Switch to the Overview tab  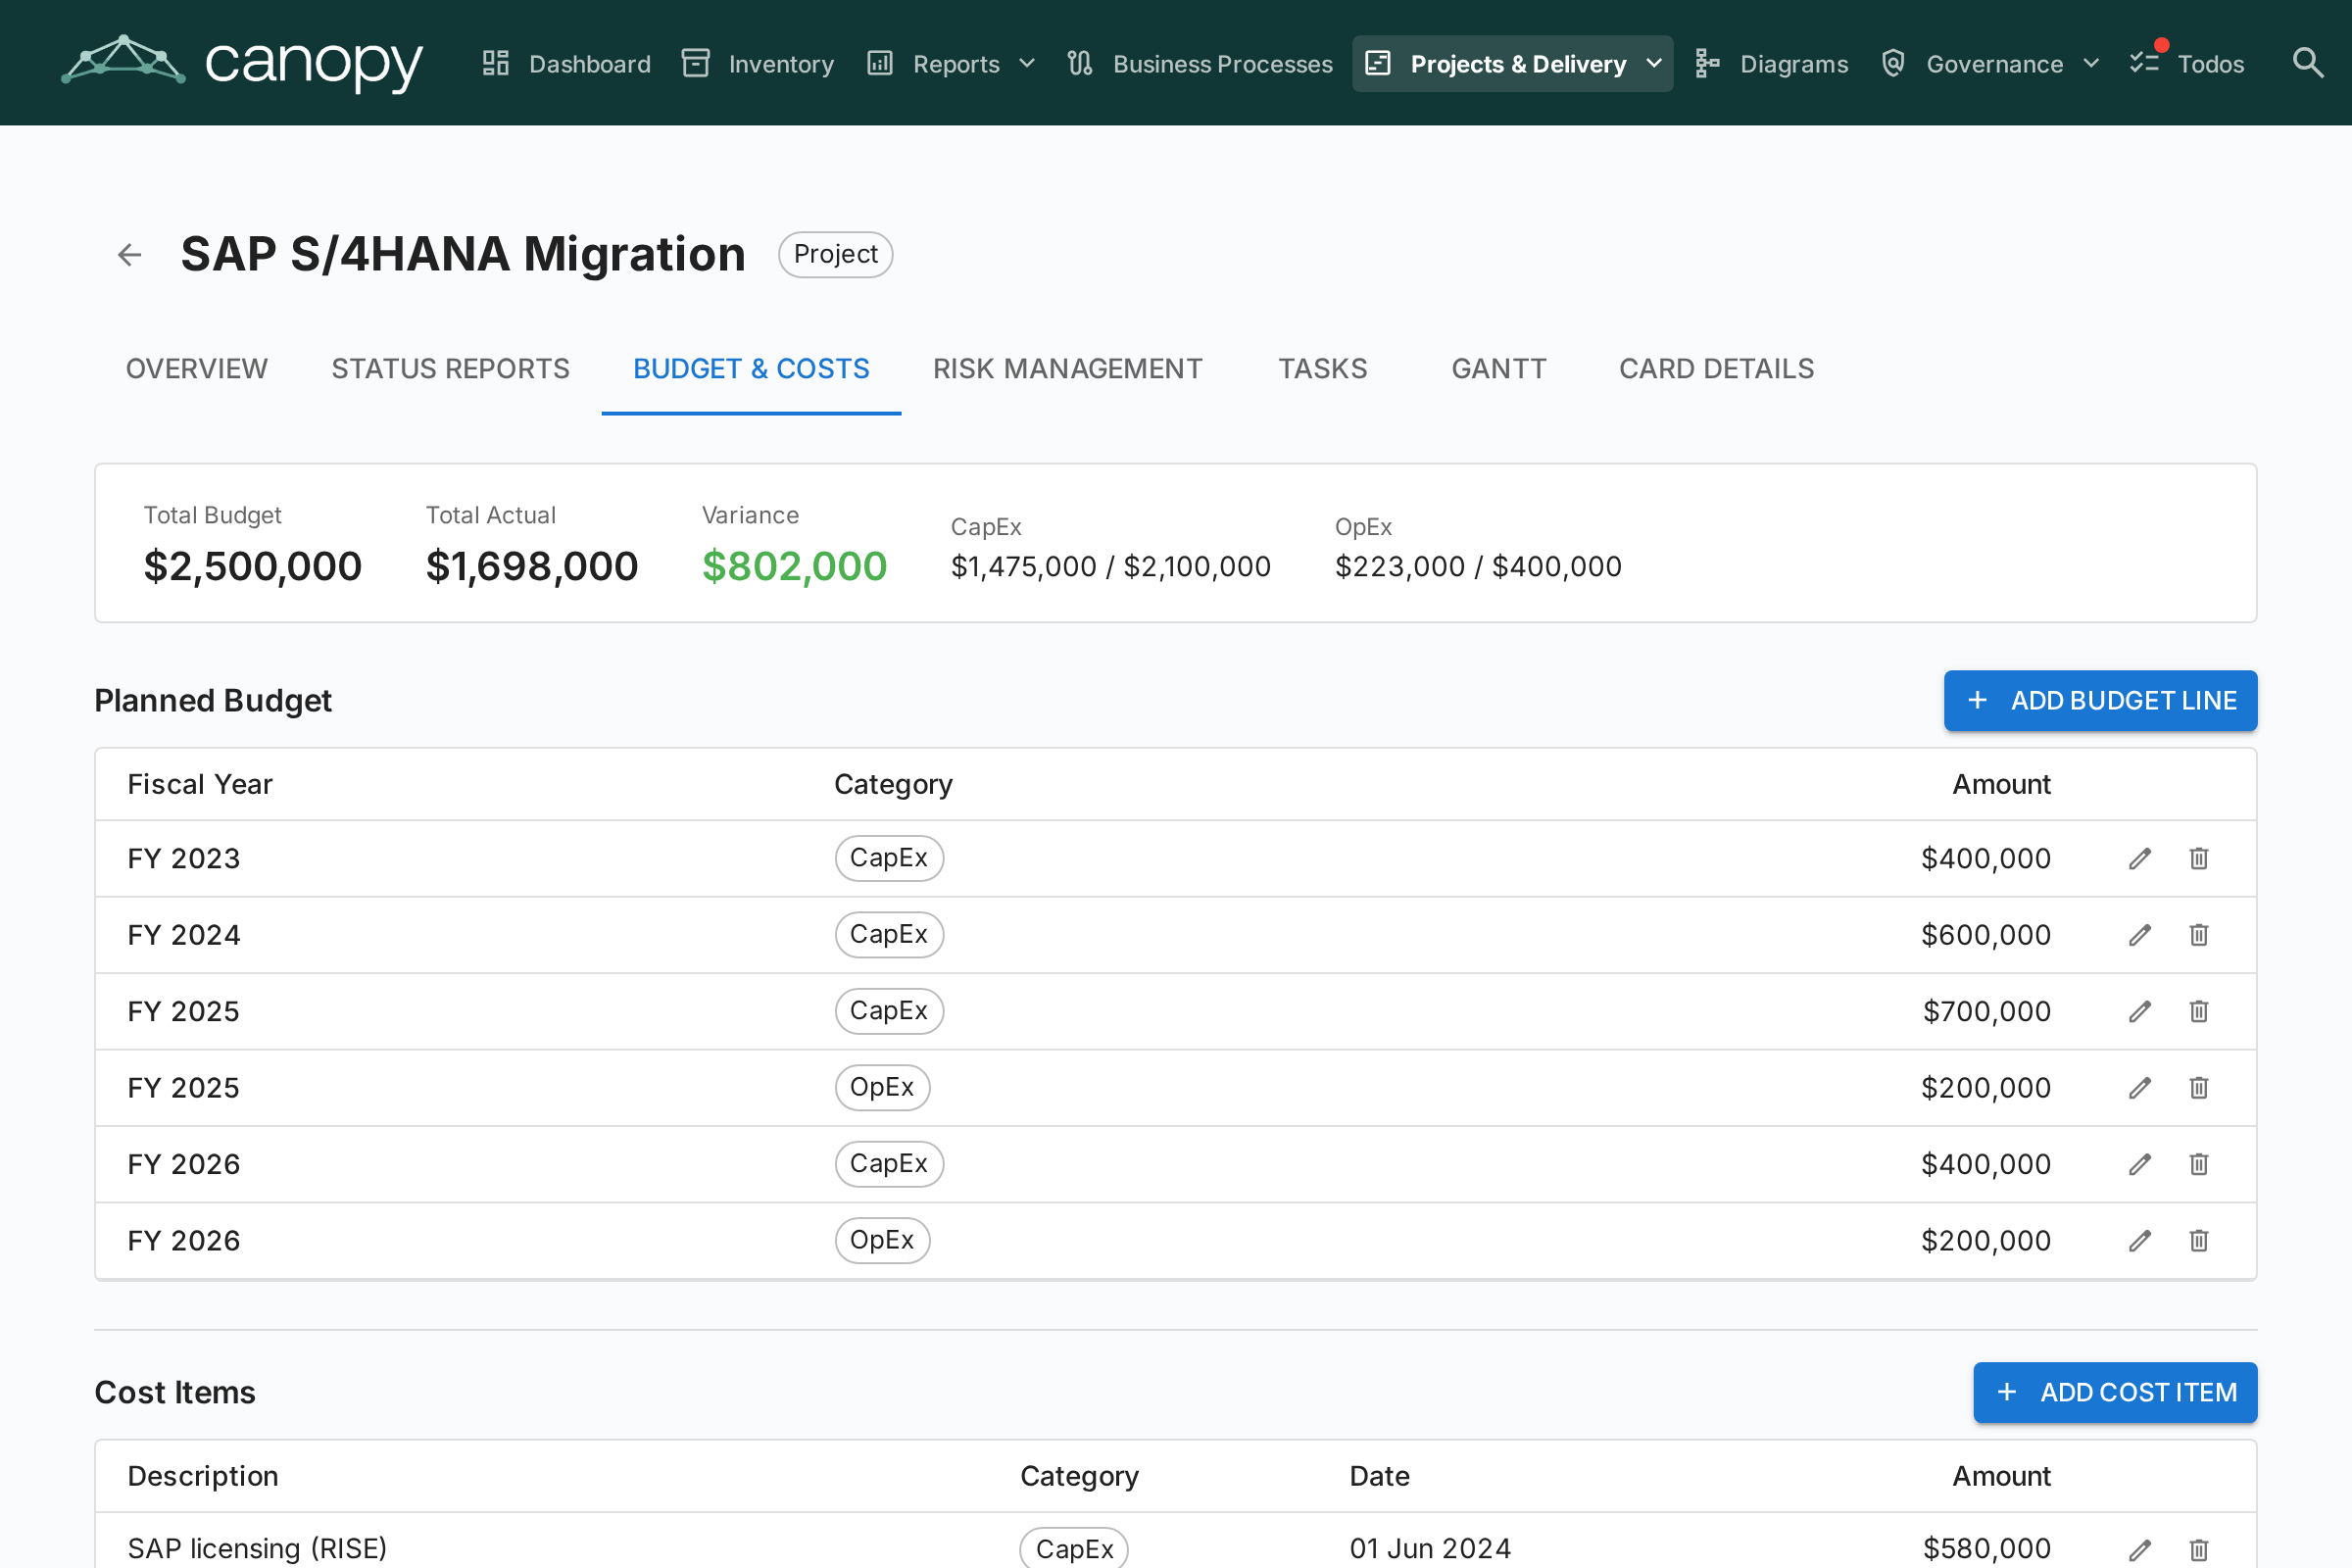pyautogui.click(x=197, y=369)
